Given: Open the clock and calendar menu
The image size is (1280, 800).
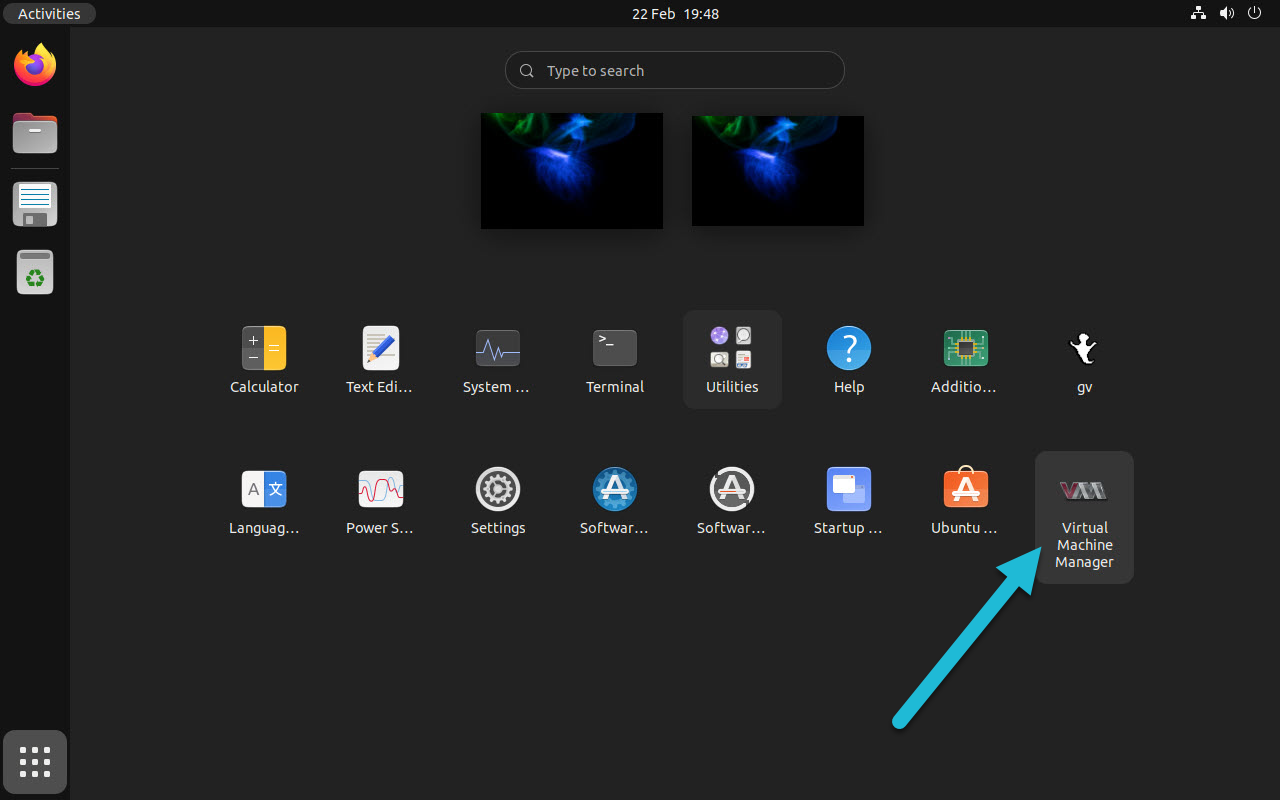Looking at the screenshot, I should click(x=675, y=14).
